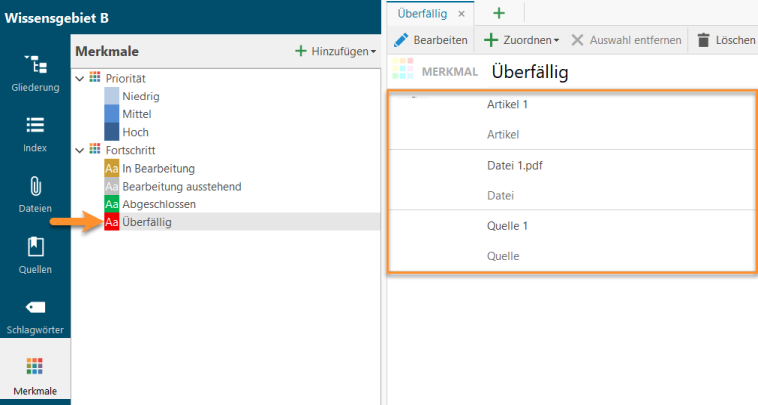The image size is (758, 405).
Task: Open the Index list view
Action: [35, 134]
